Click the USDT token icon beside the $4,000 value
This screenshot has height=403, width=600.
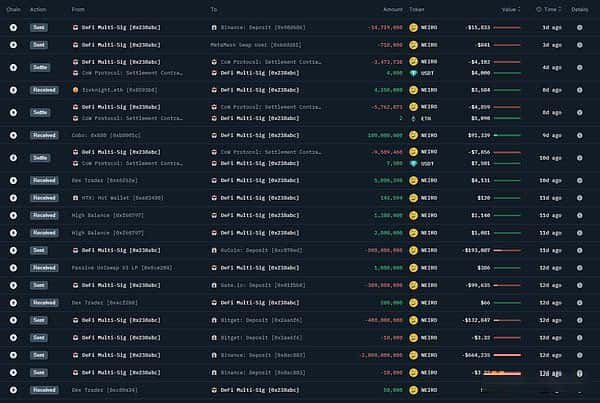pyautogui.click(x=414, y=73)
